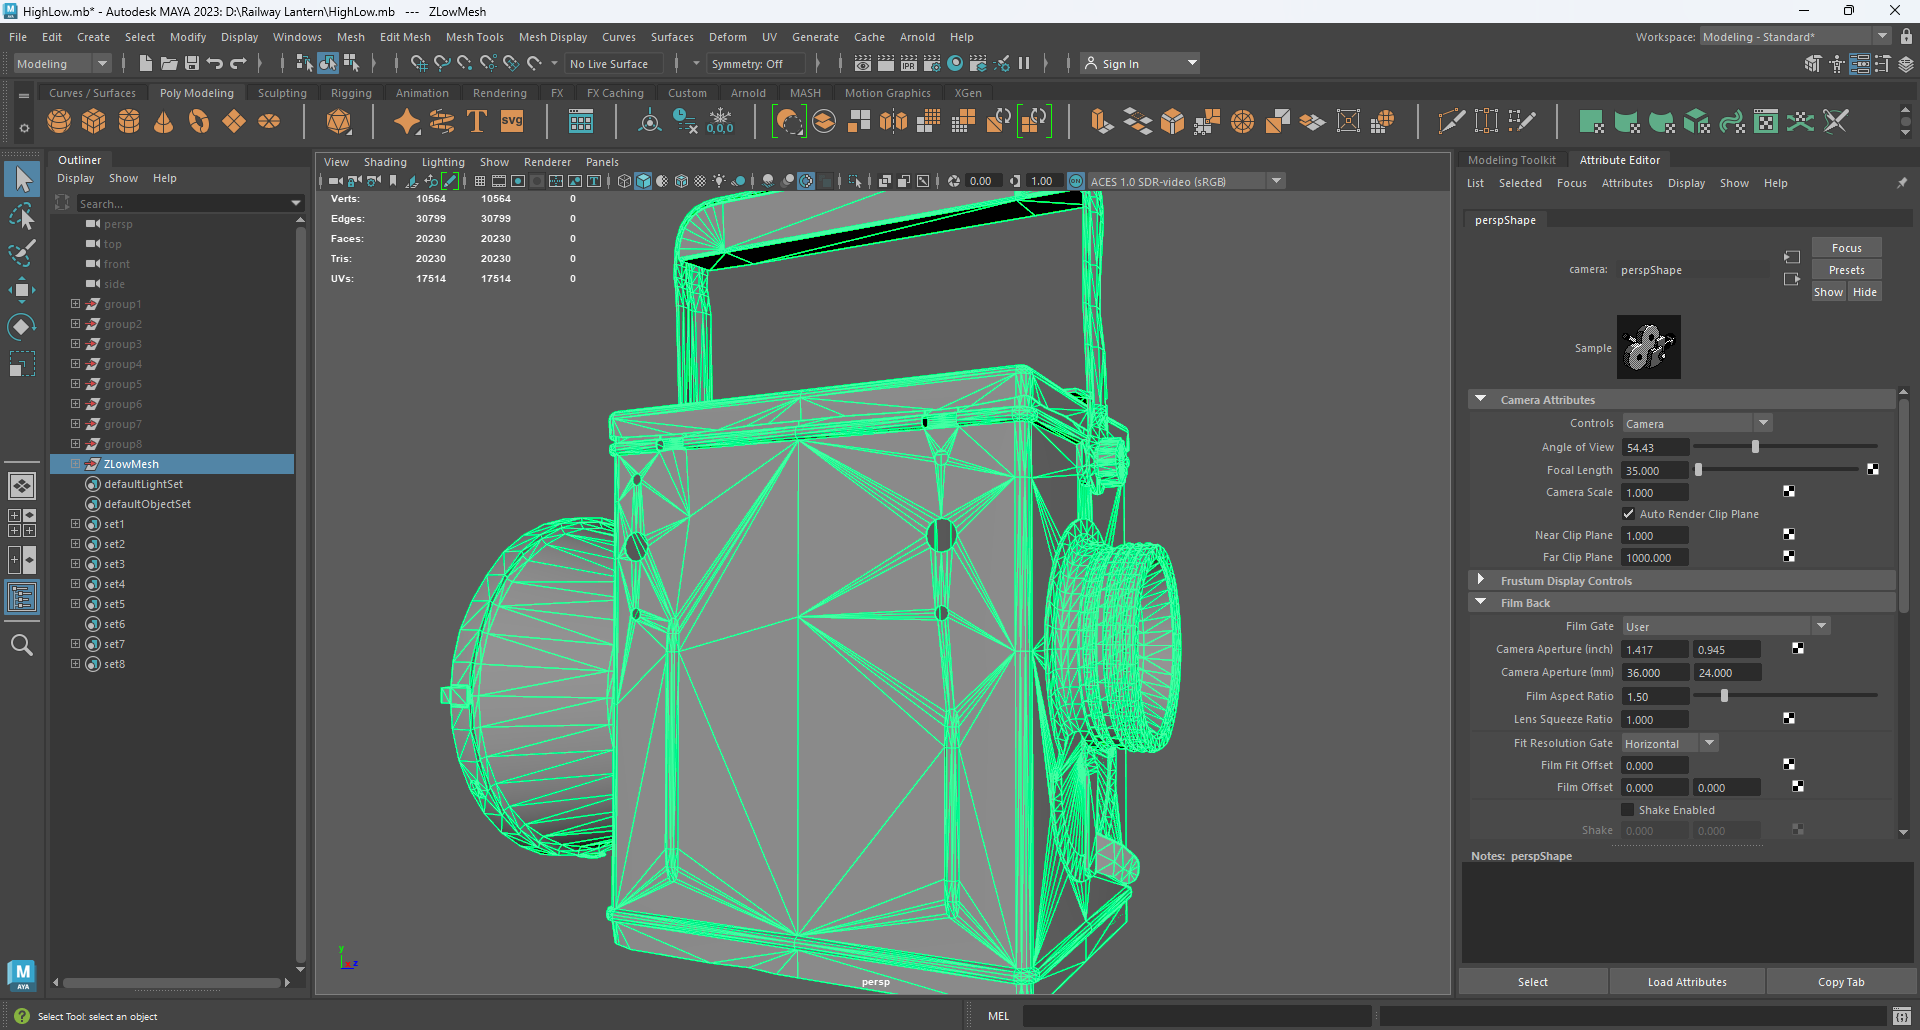
Task: Click the Poly Text tool icon
Action: point(476,121)
